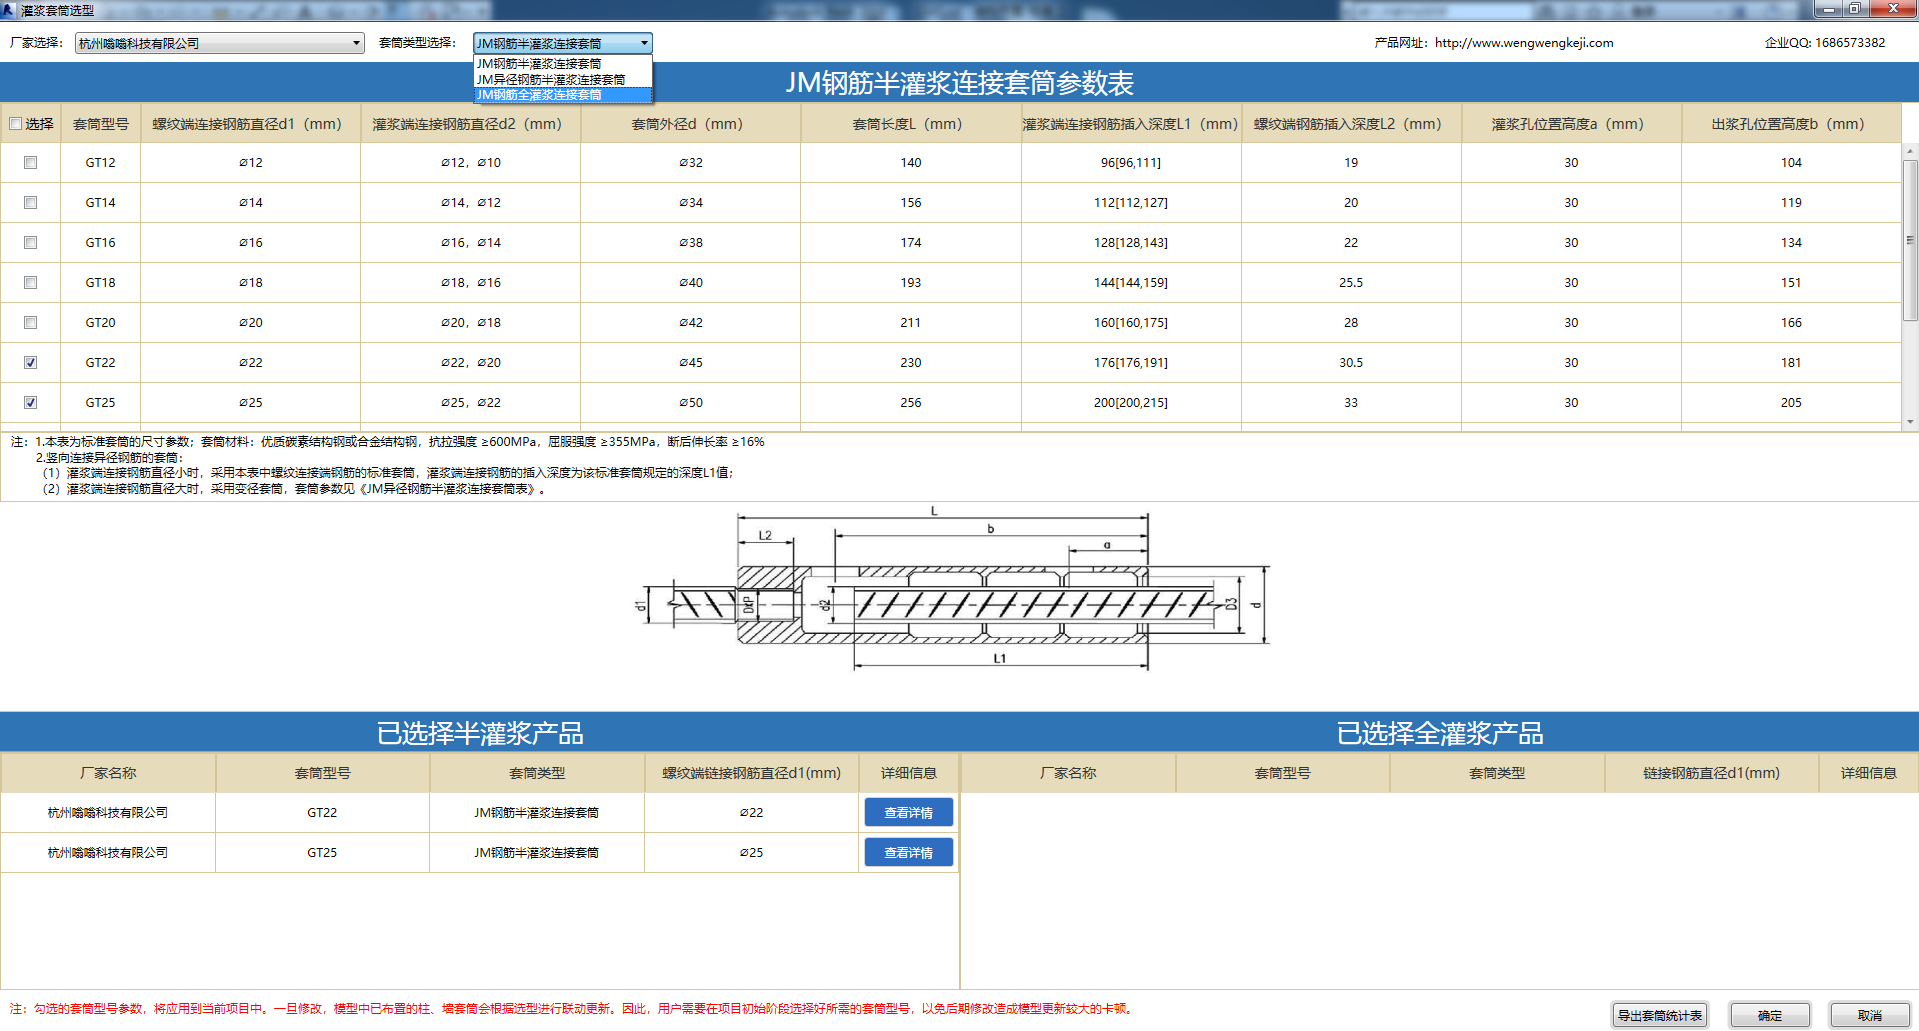Uncheck the GT22 row checkbox

(30, 362)
